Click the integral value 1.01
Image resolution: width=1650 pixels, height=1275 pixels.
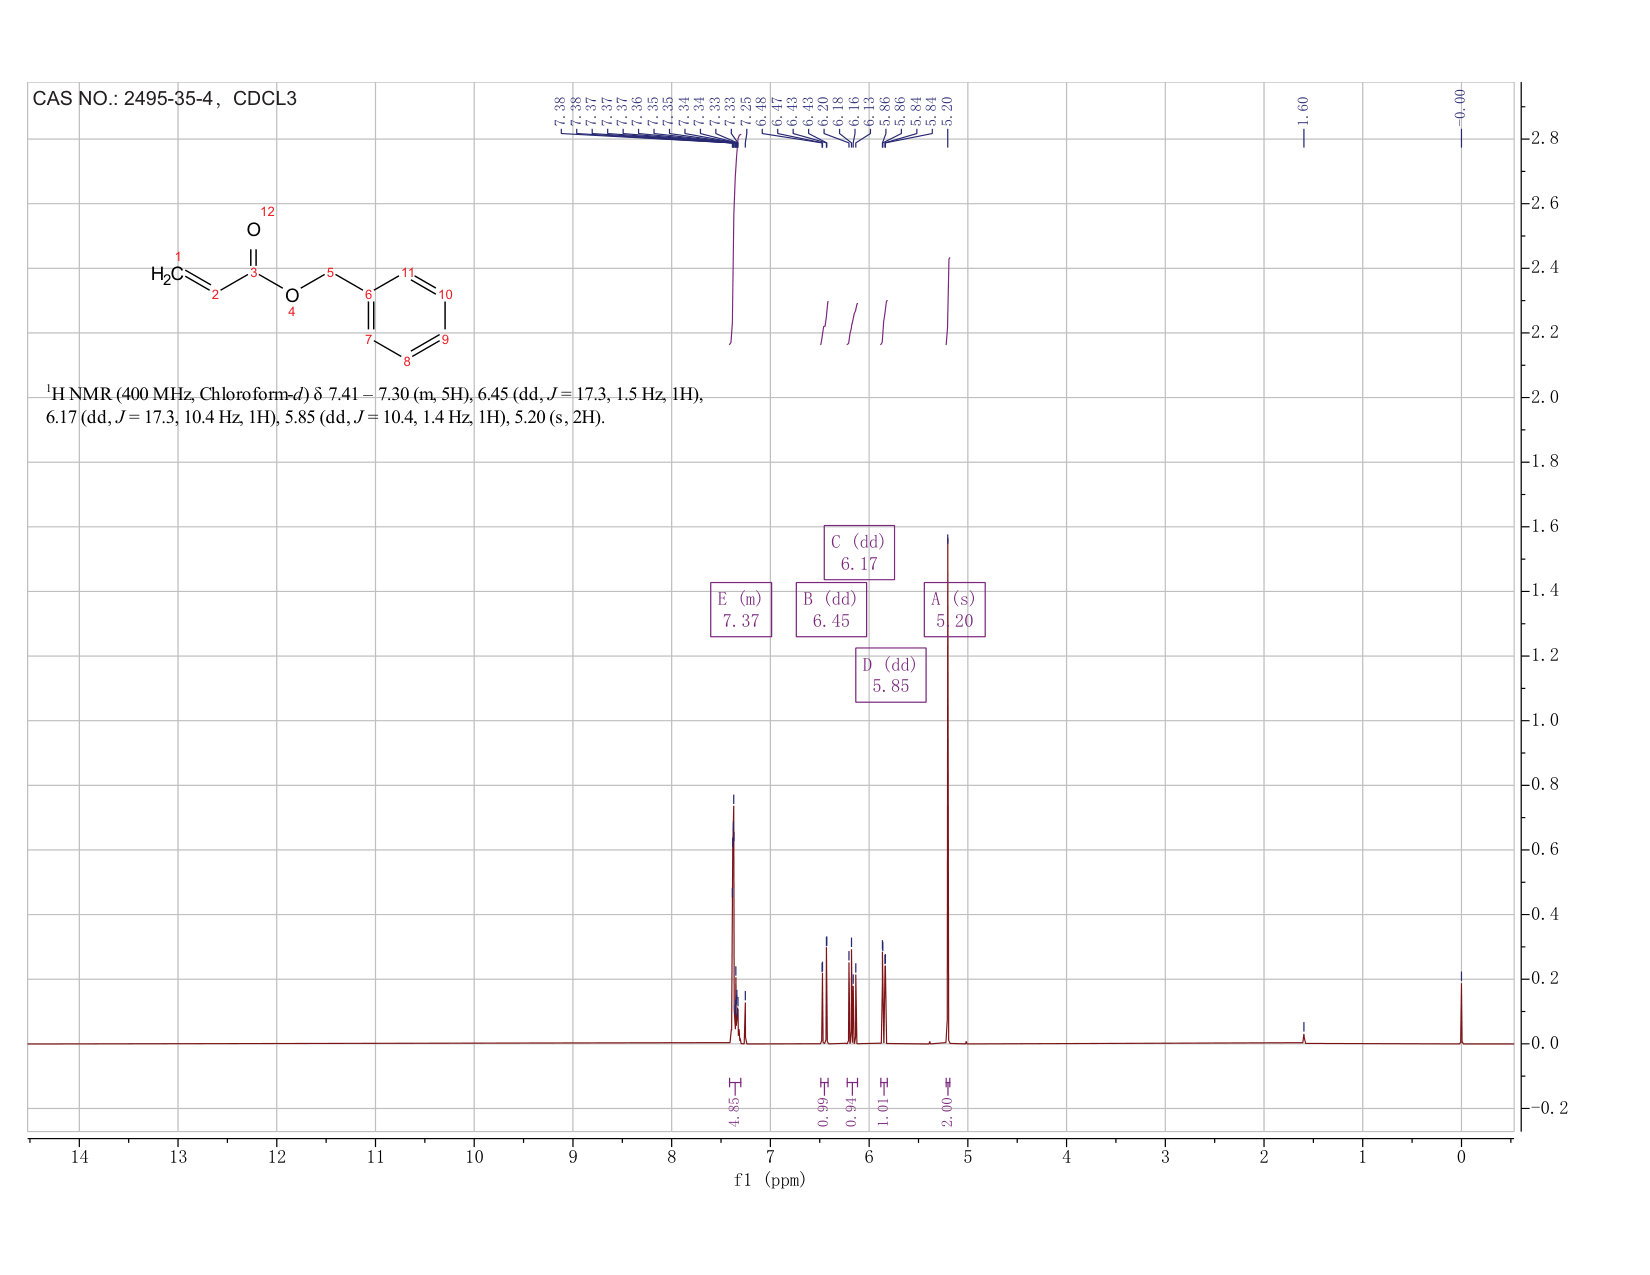884,1111
